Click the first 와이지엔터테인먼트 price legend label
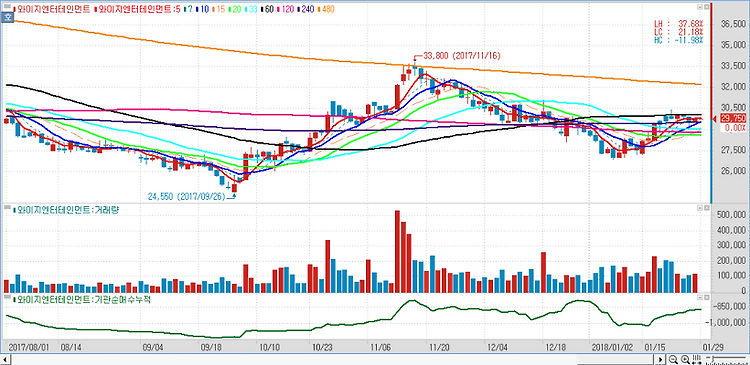 (53, 9)
